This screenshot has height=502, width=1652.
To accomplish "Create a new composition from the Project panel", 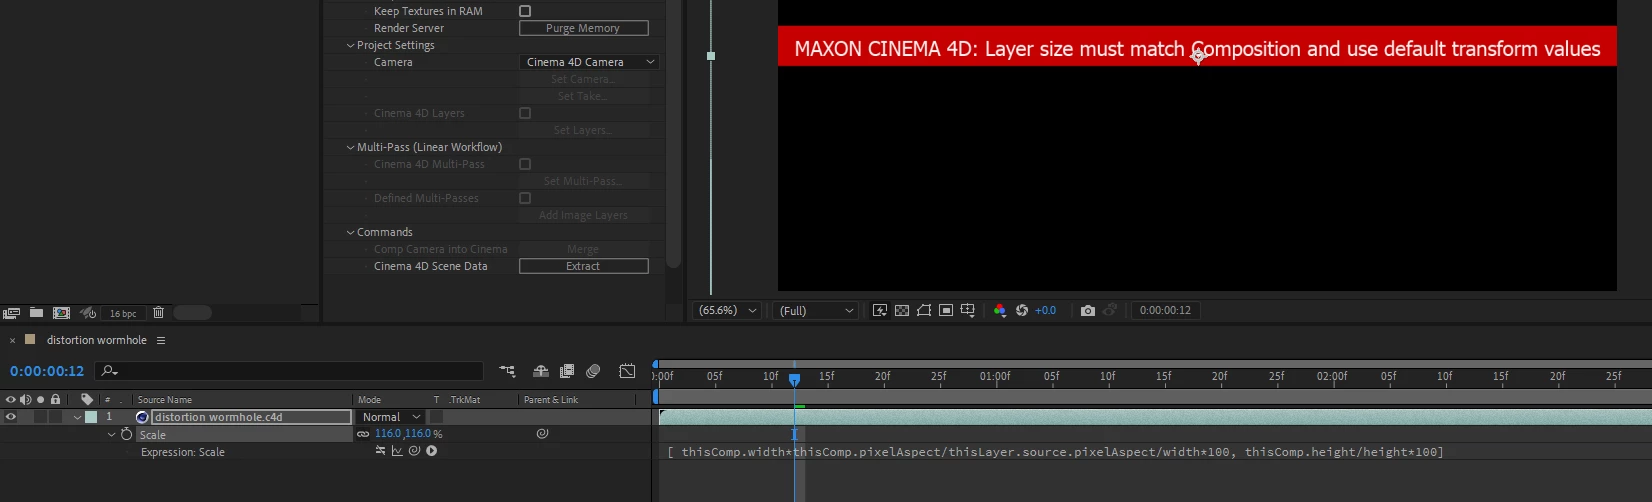I will point(61,313).
